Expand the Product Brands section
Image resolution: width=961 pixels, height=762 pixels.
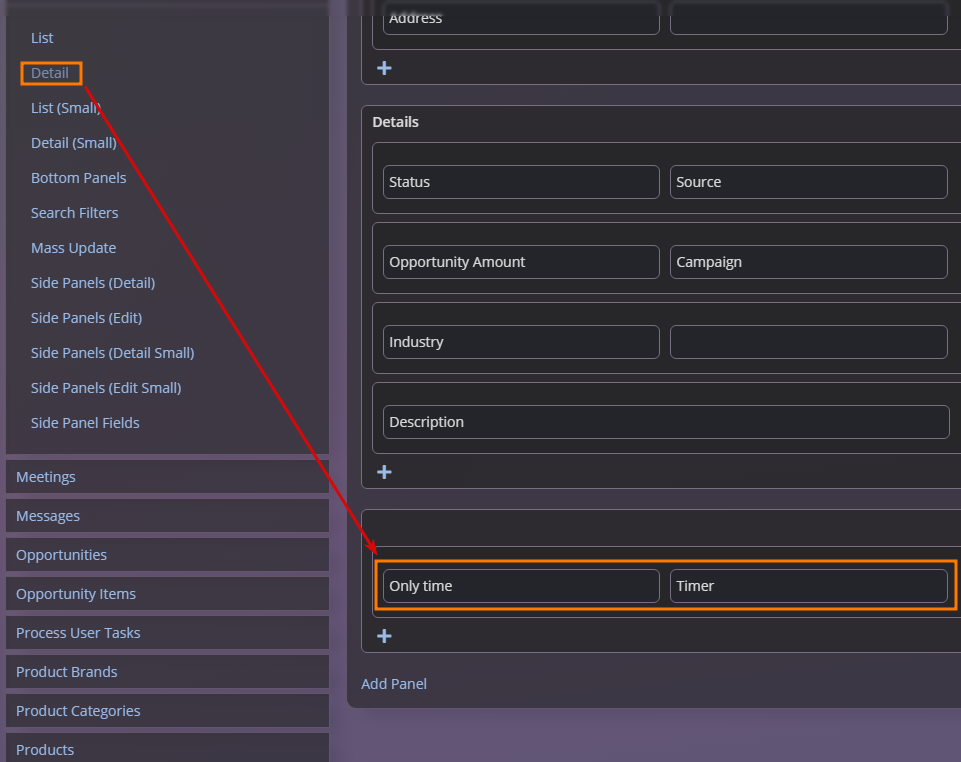click(x=66, y=672)
